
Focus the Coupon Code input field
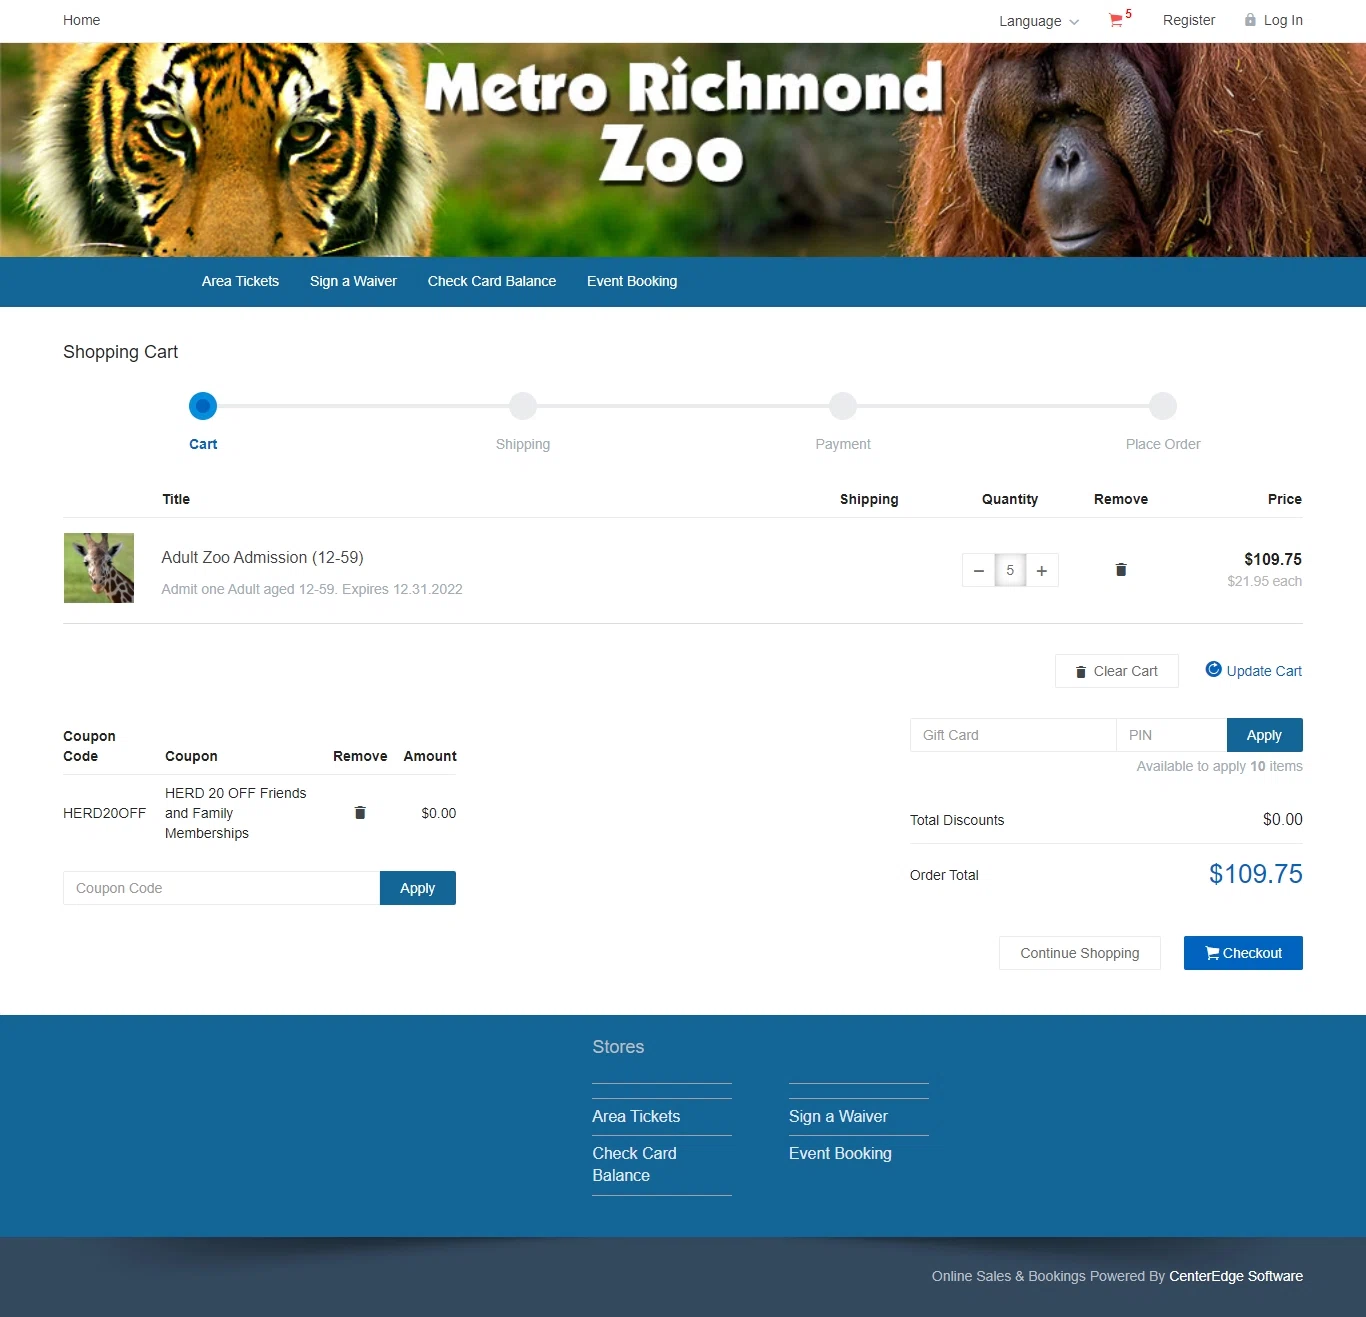pos(221,888)
